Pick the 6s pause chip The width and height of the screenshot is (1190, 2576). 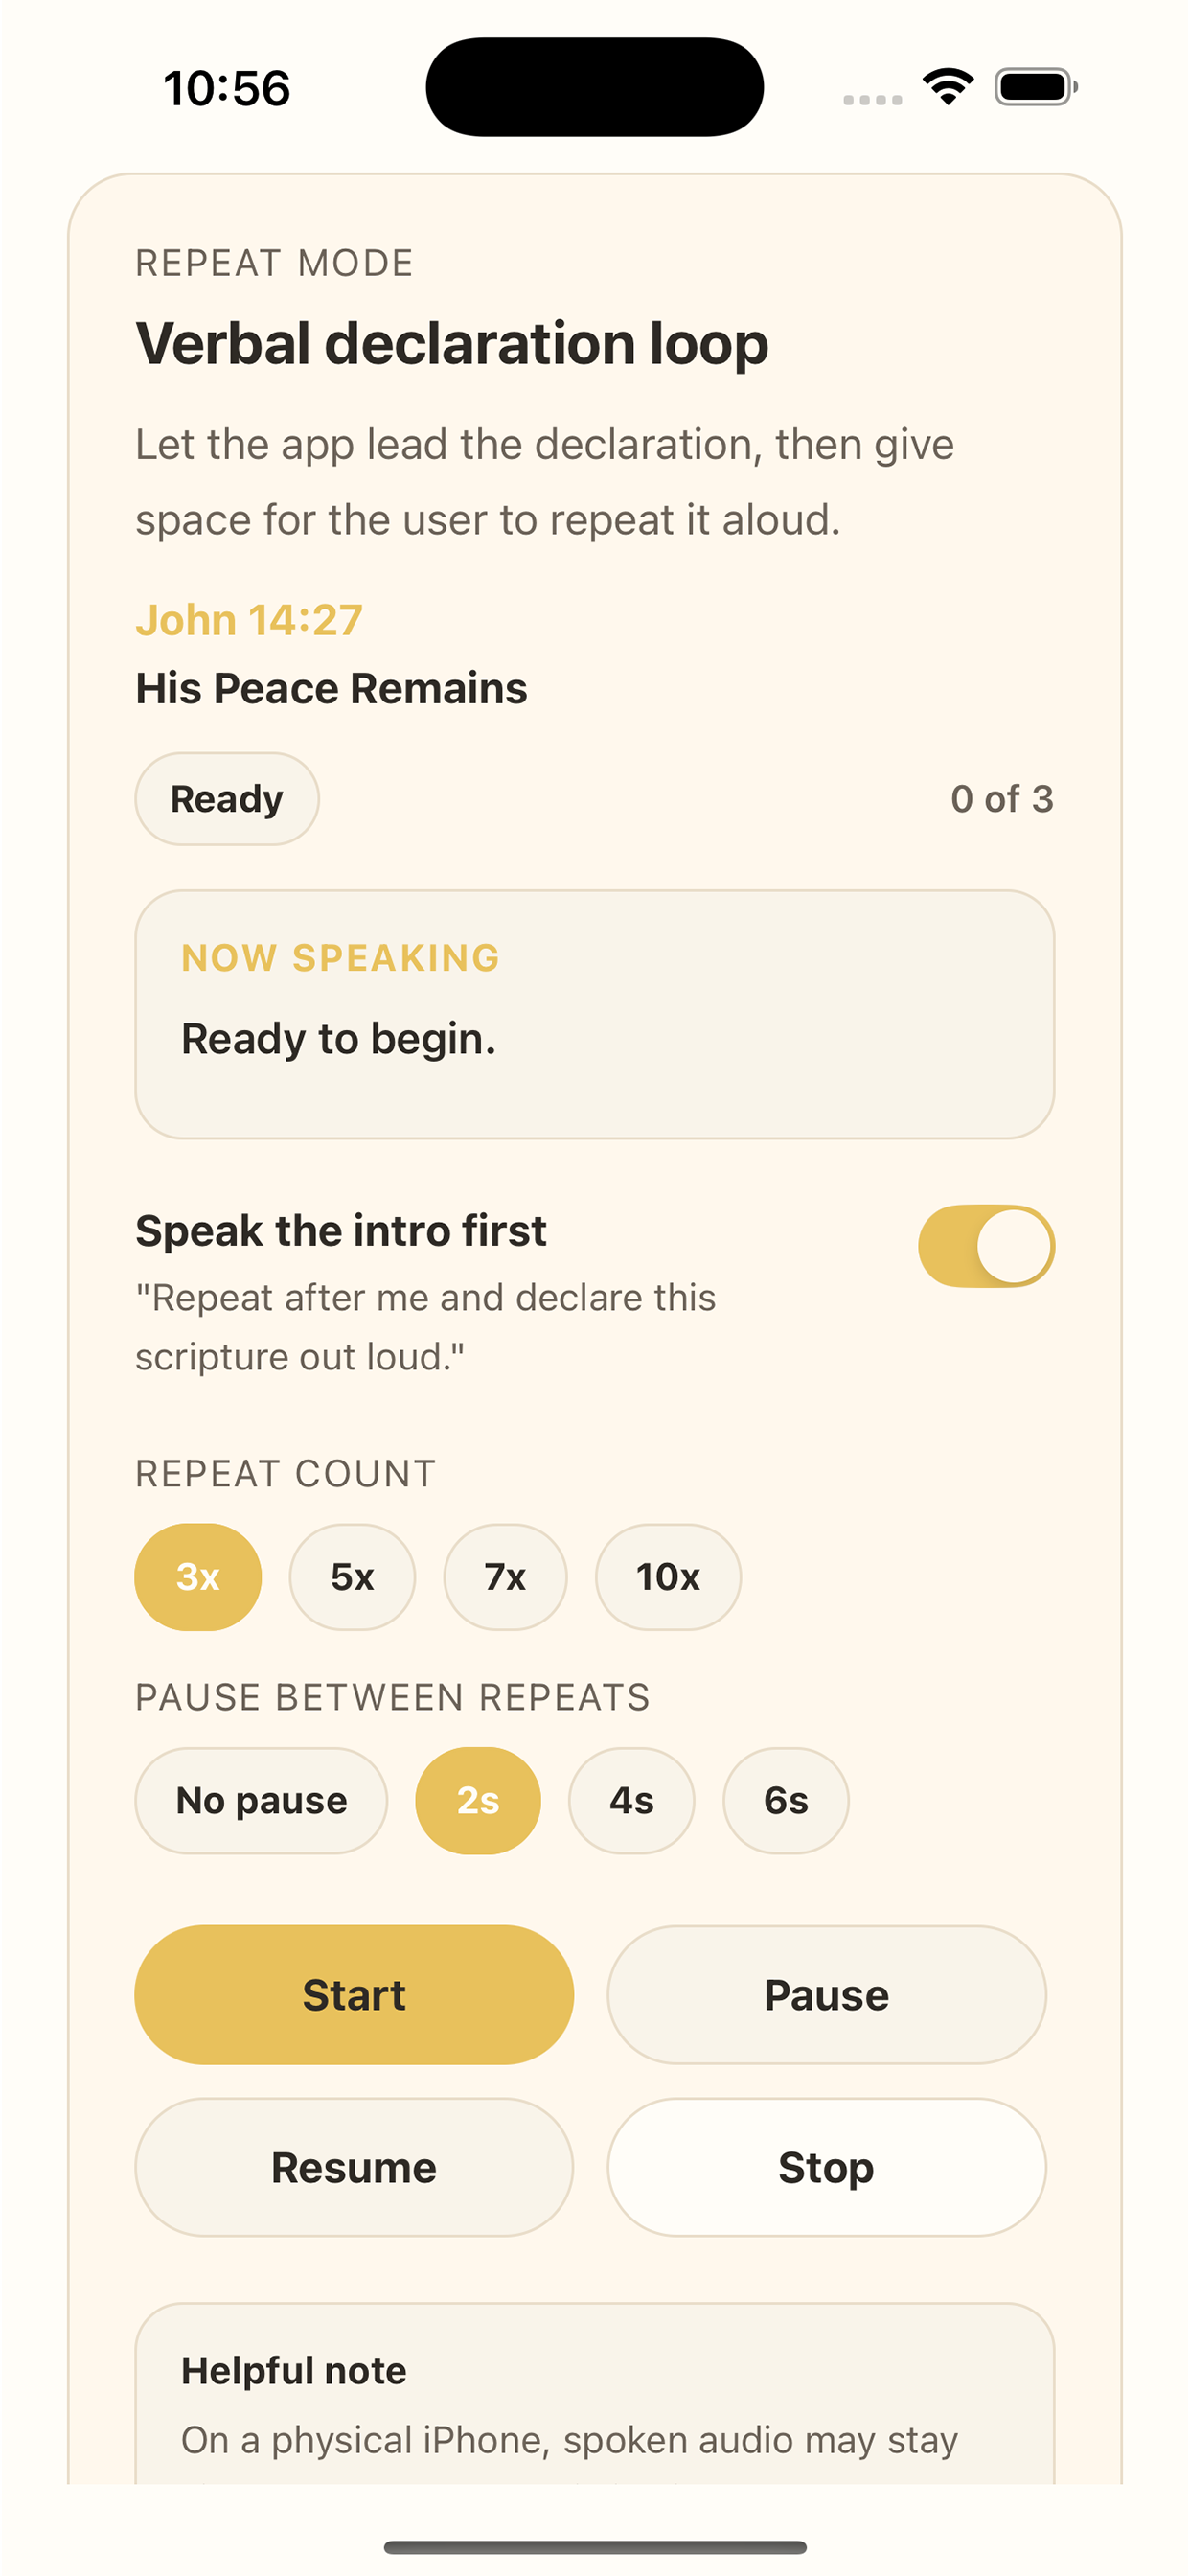pyautogui.click(x=786, y=1801)
